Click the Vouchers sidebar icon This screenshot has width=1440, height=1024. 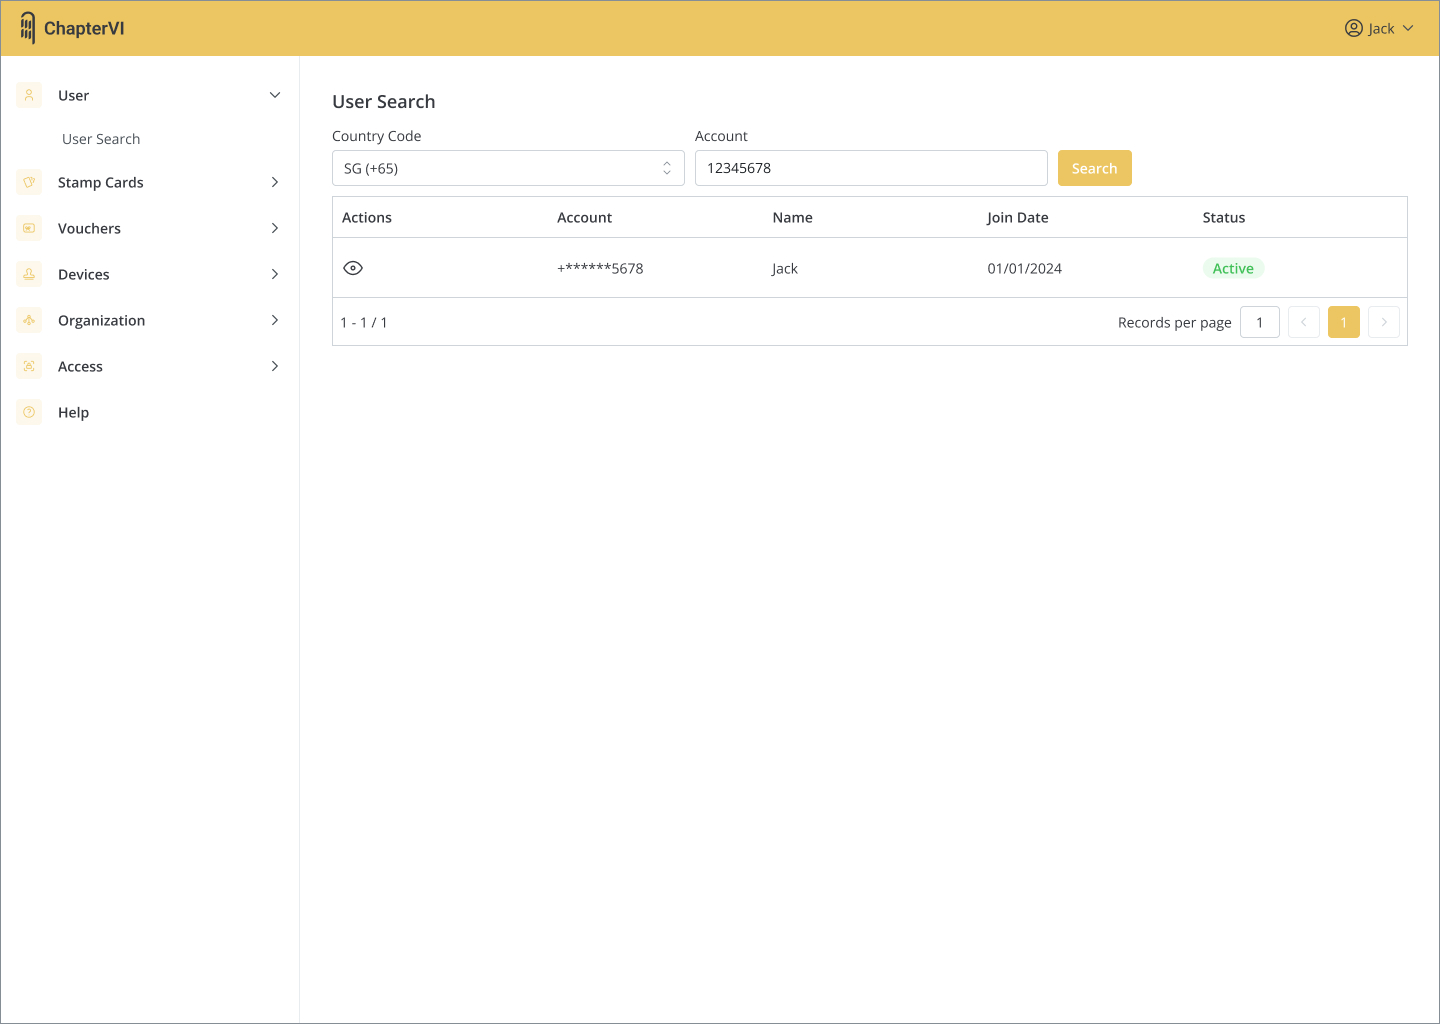tap(29, 228)
